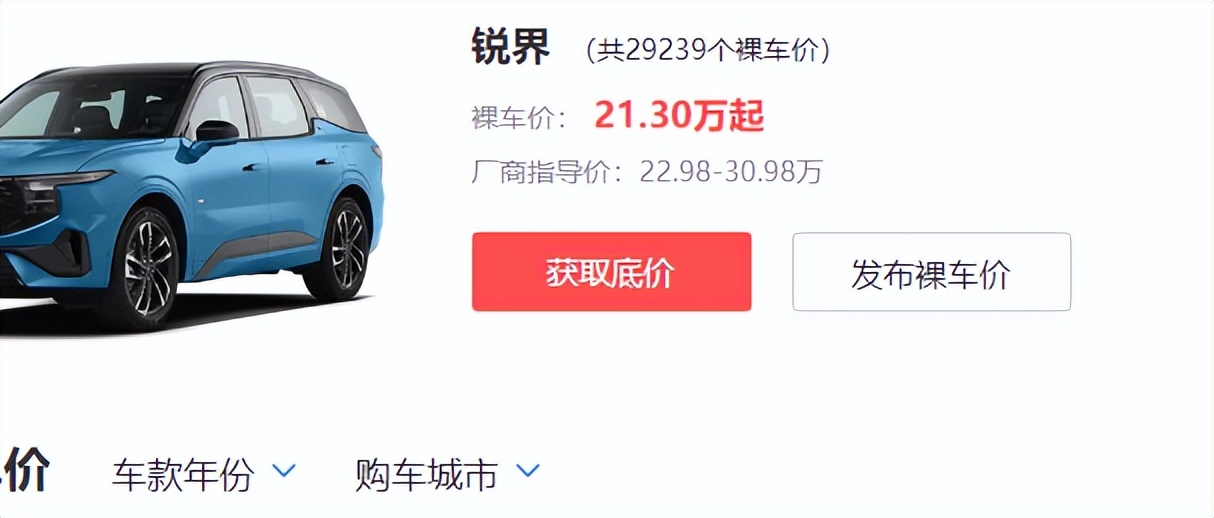Click the red 获取底价 button
The image size is (1214, 518).
(x=611, y=272)
